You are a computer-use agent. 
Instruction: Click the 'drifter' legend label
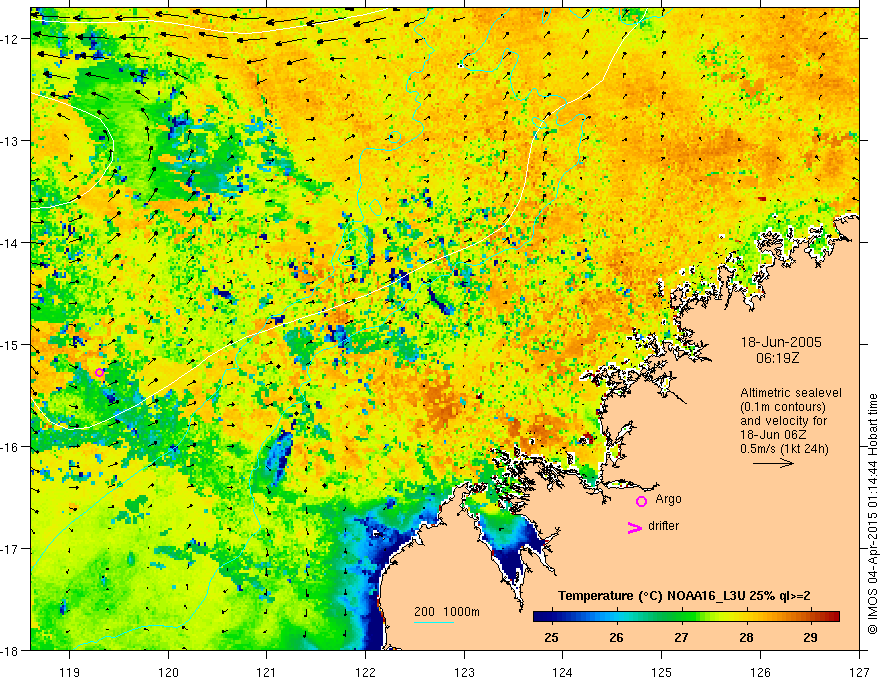tap(663, 526)
